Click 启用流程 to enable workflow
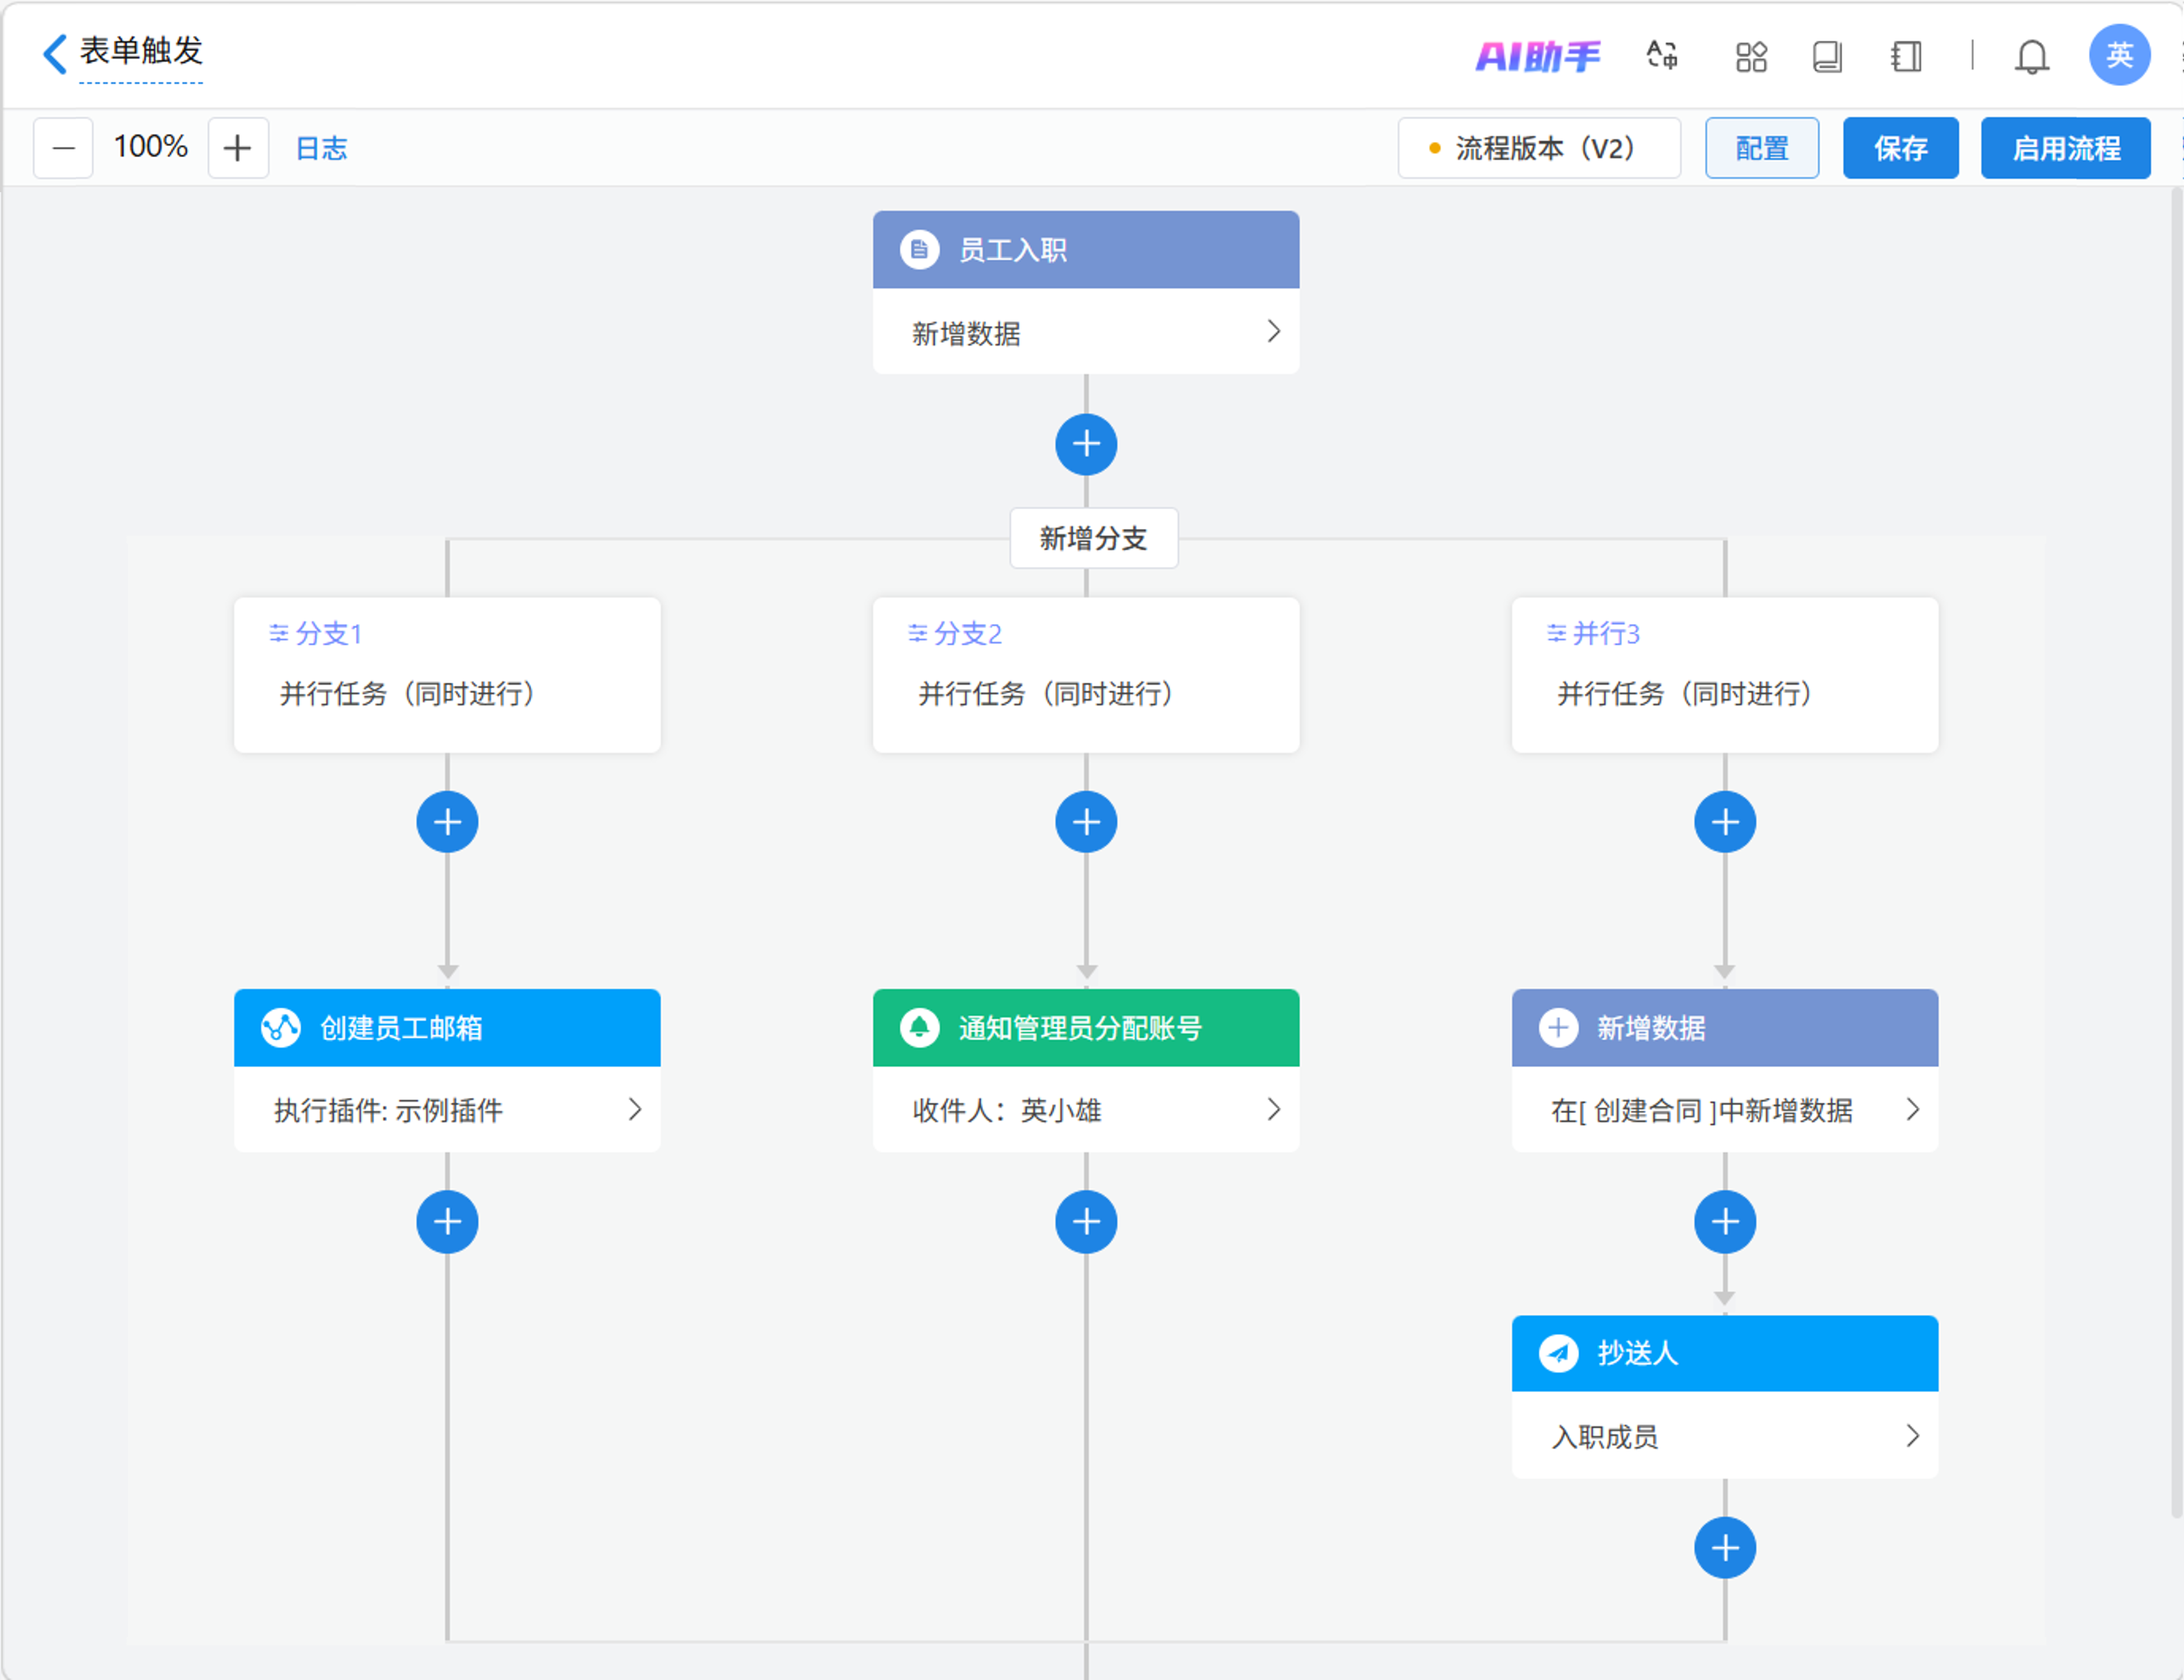 (x=2065, y=148)
